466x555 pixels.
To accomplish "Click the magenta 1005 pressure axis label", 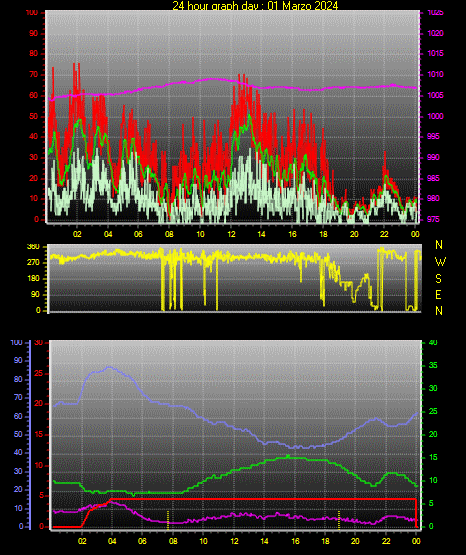I will [435, 95].
